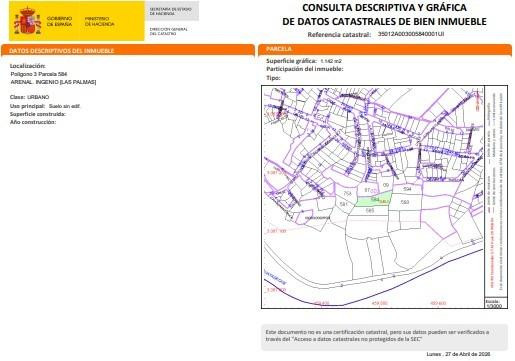Click the 'Este documento no es una certificación' disclaimer
Screen dimensions: 515x361
tap(384, 337)
